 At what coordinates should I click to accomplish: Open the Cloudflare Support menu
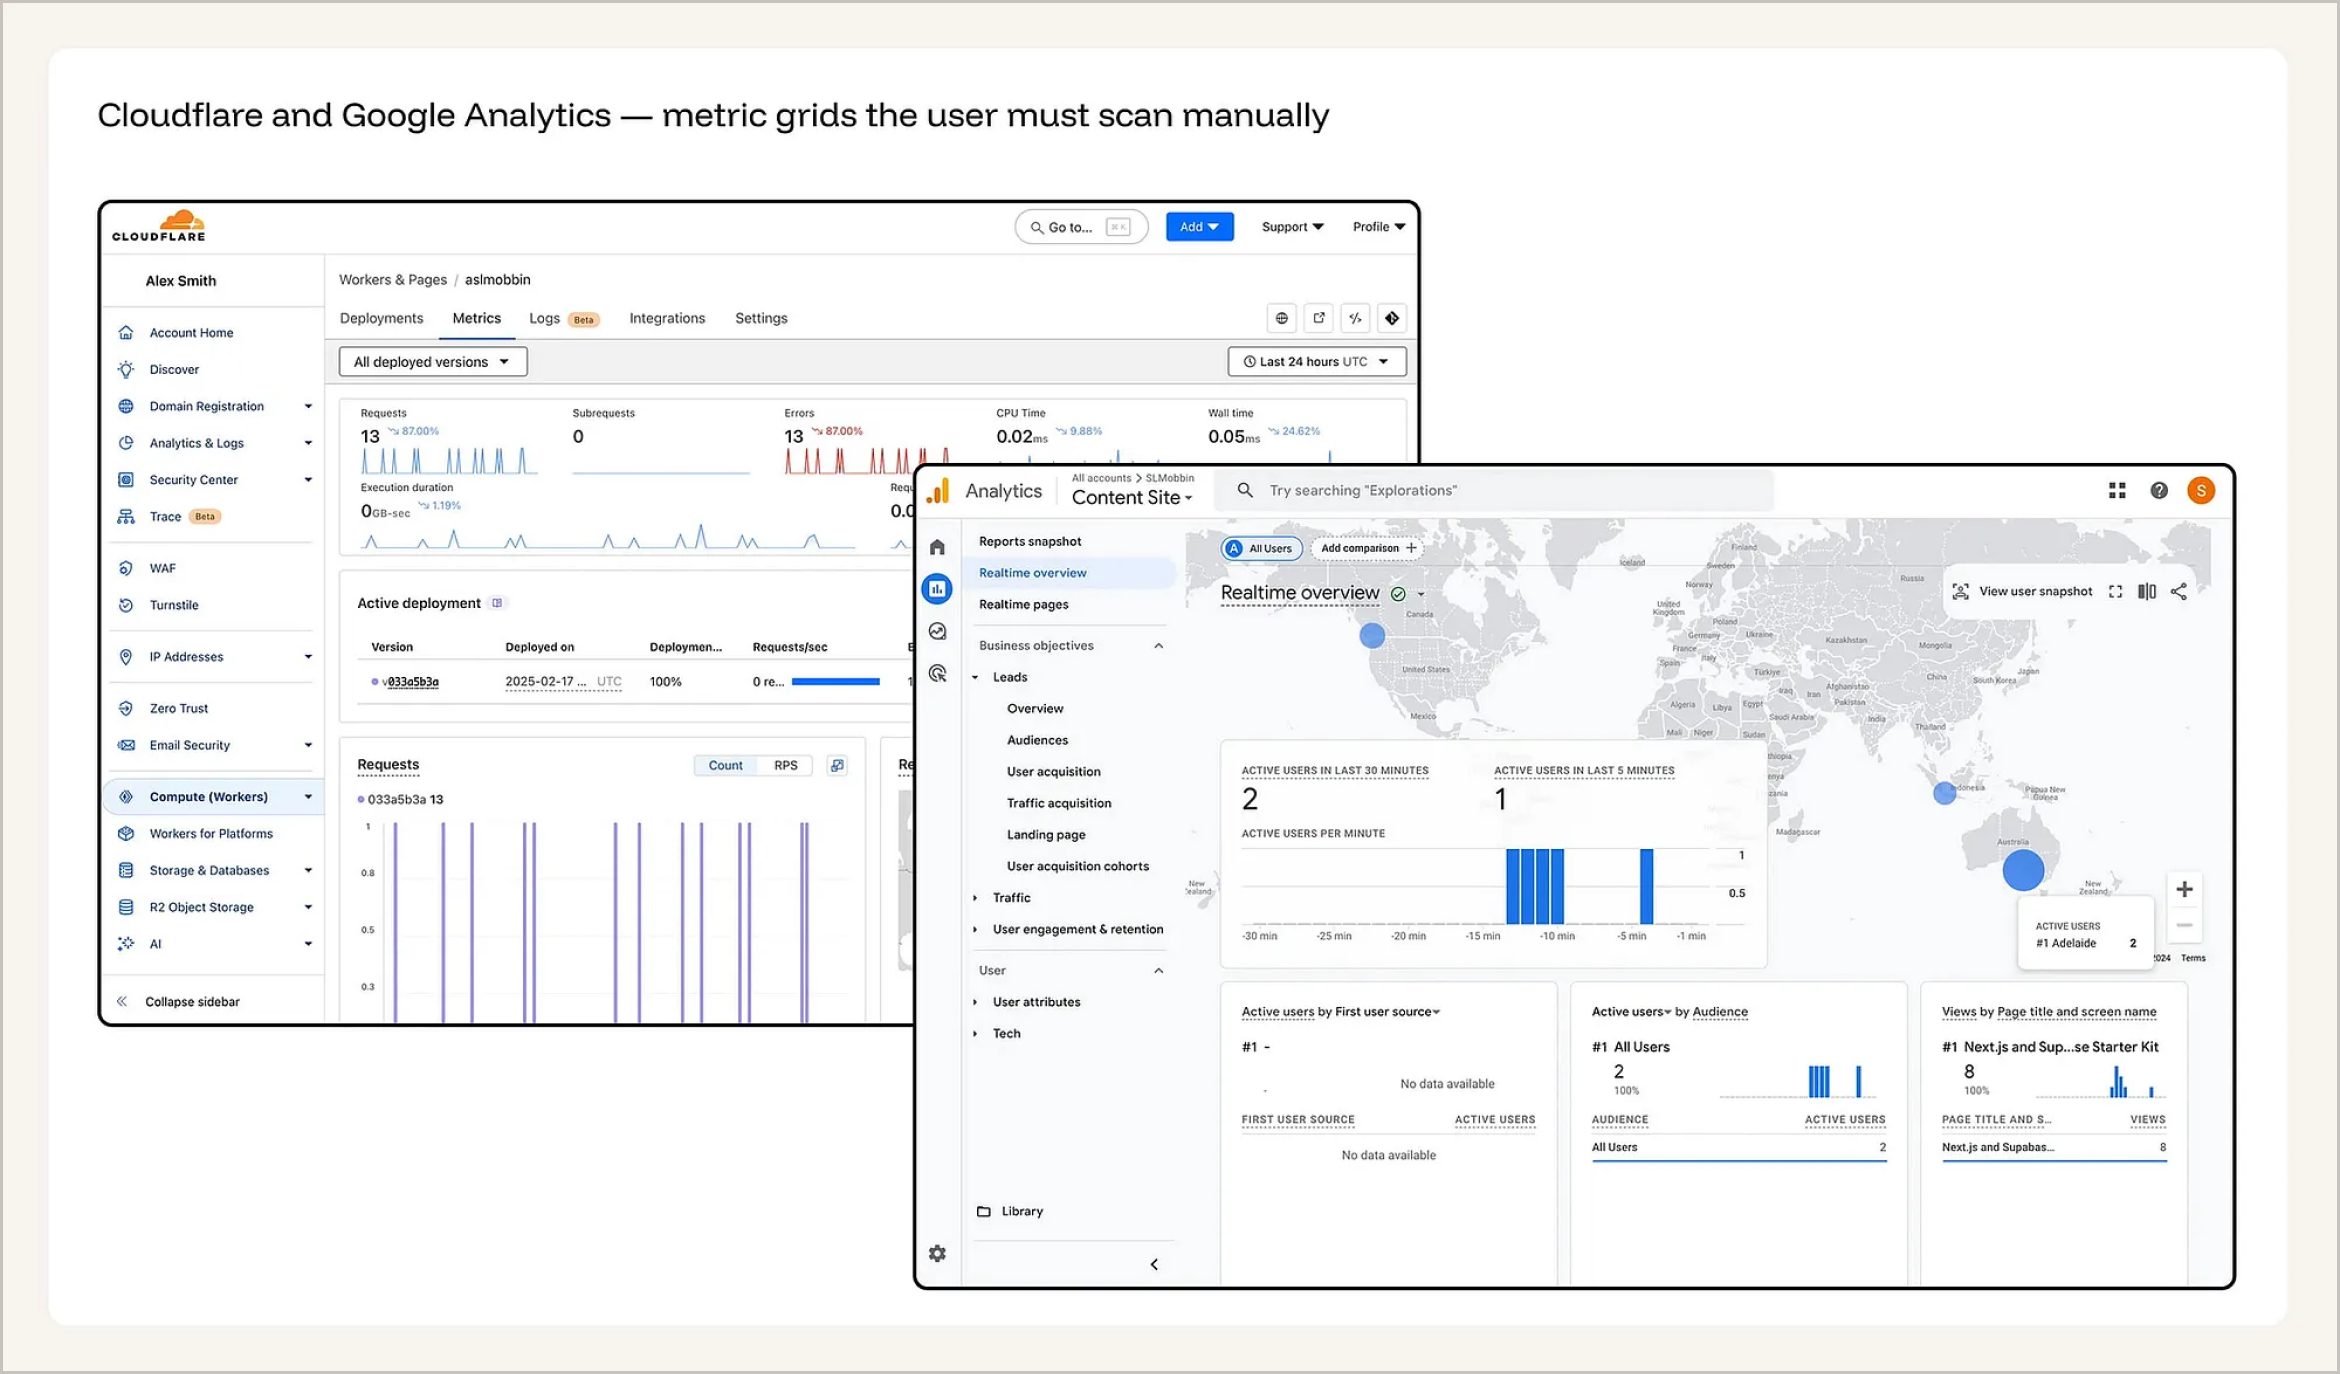(x=1292, y=227)
